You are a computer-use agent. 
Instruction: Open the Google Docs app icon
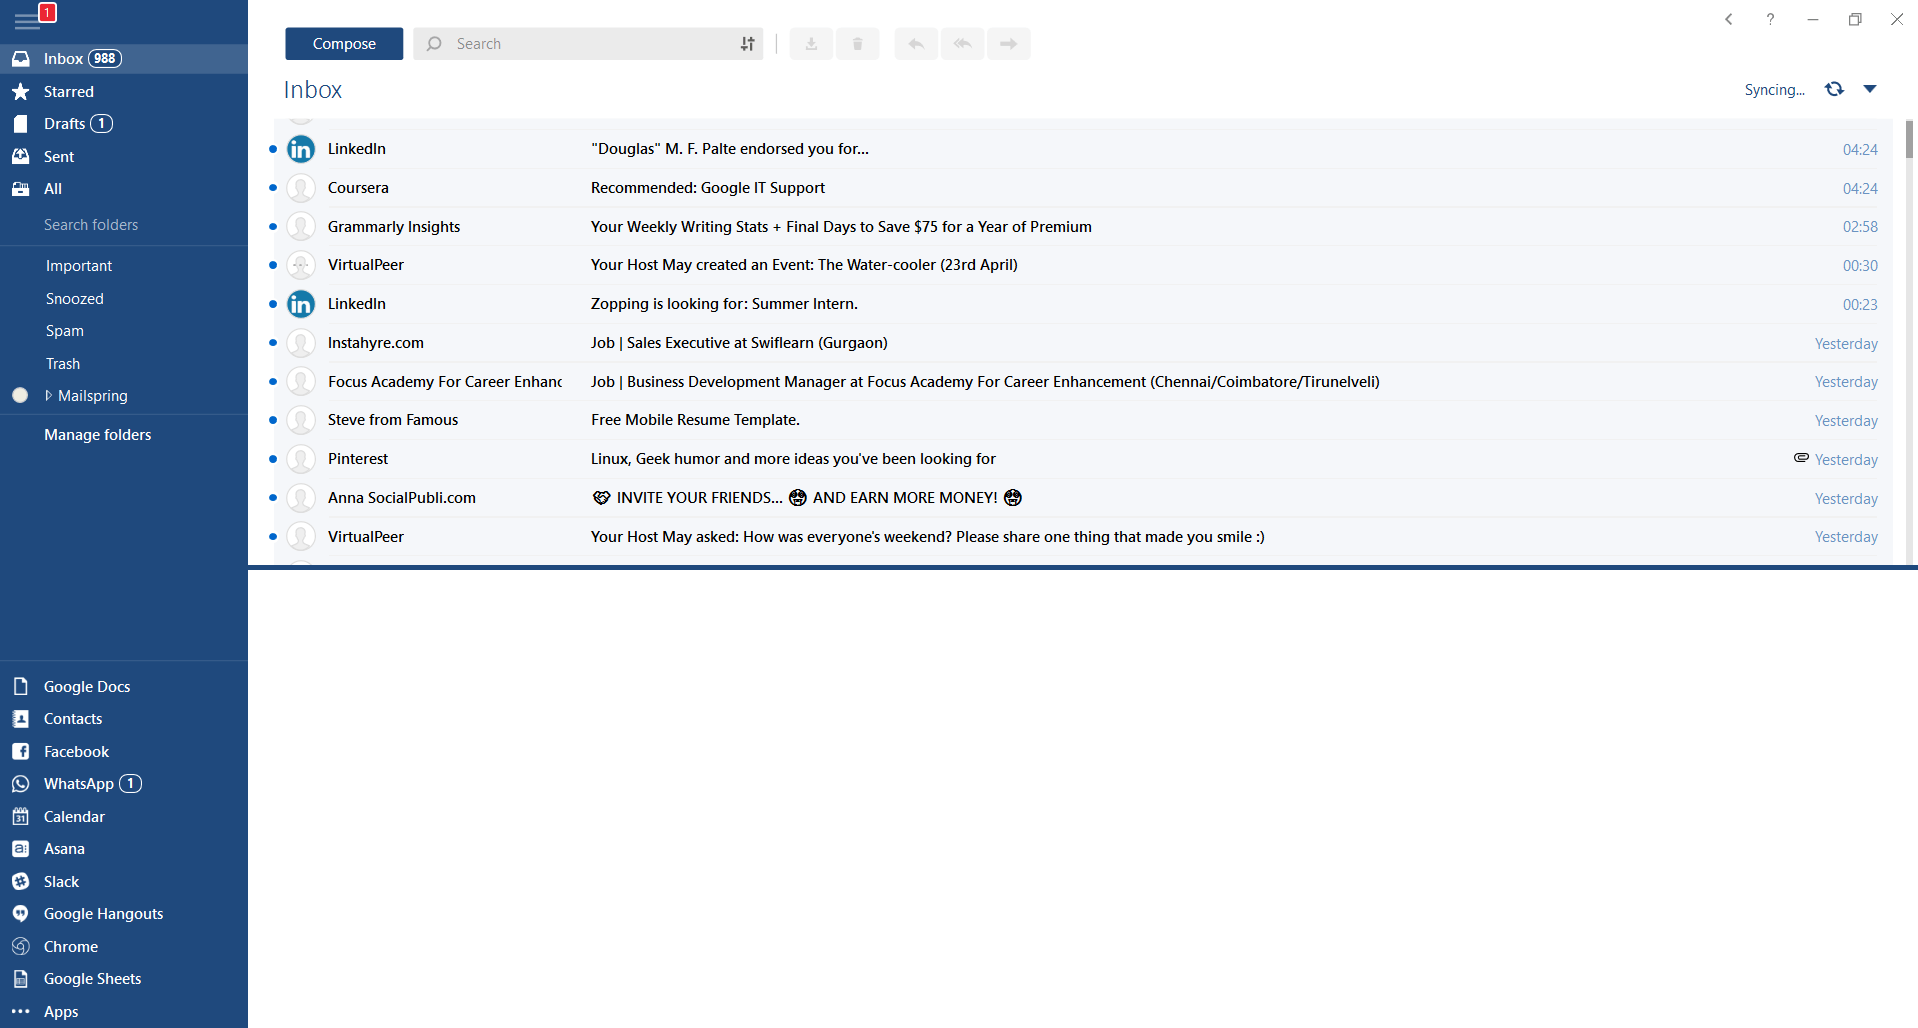point(21,687)
